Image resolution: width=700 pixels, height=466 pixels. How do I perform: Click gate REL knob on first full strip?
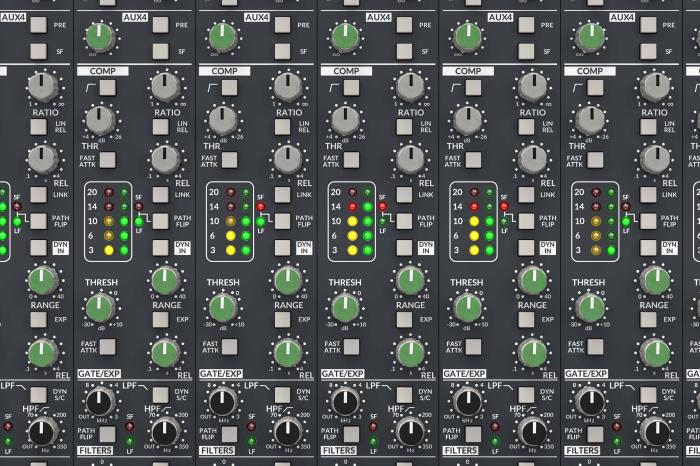pyautogui.click(x=165, y=352)
